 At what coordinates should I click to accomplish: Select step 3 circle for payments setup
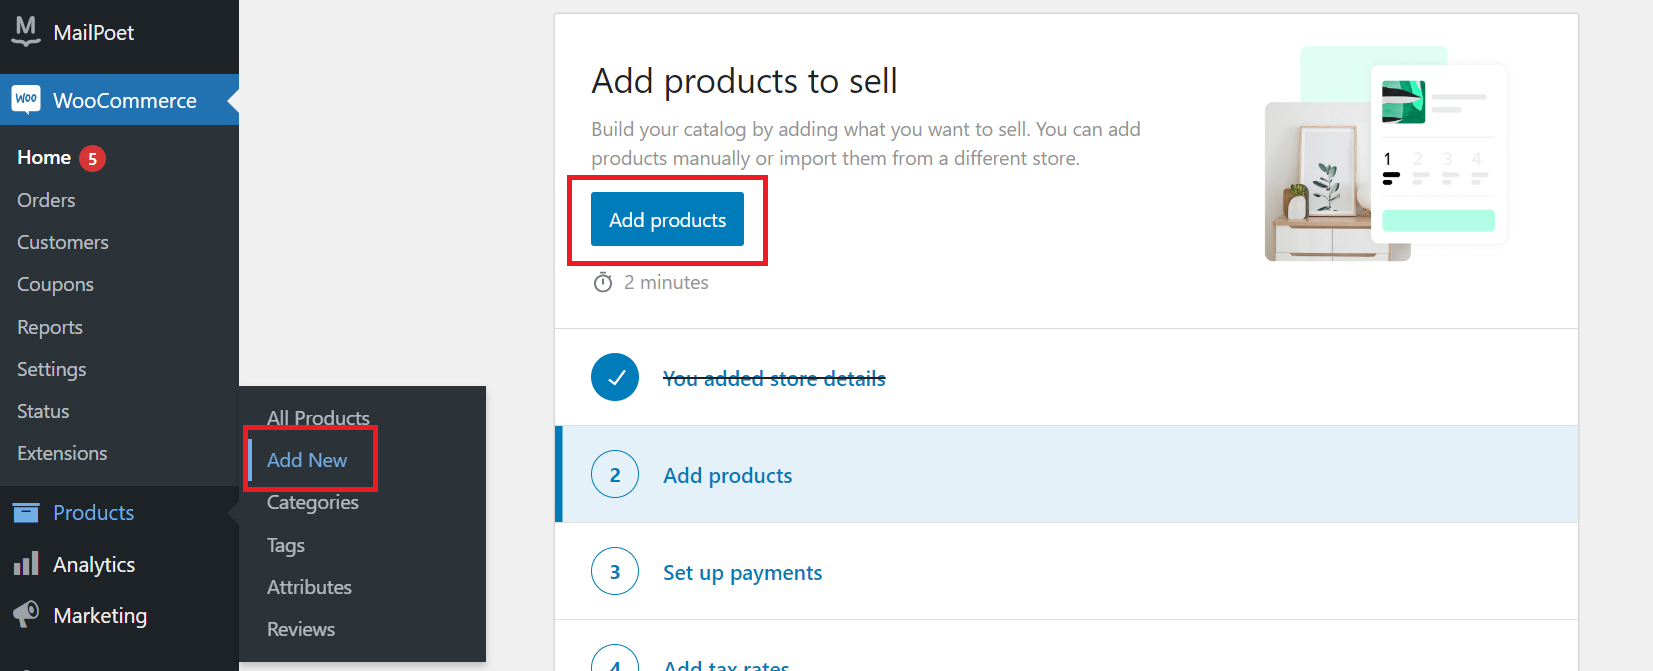(614, 571)
